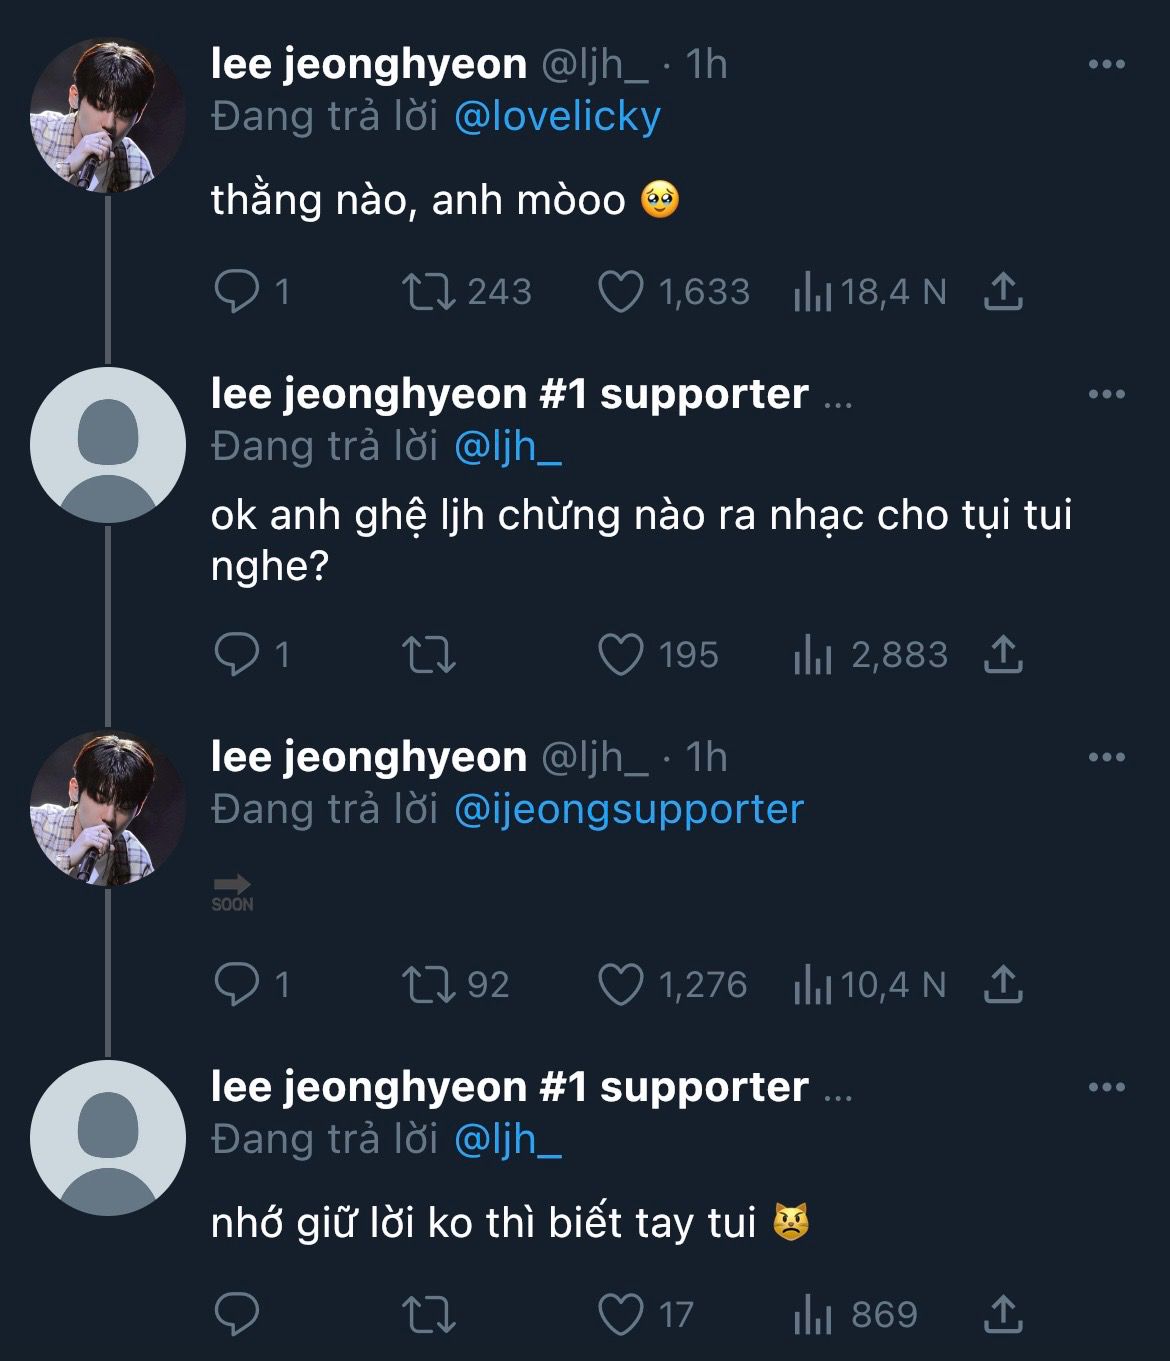Retweet the tweet with 243 retweets

[428, 292]
